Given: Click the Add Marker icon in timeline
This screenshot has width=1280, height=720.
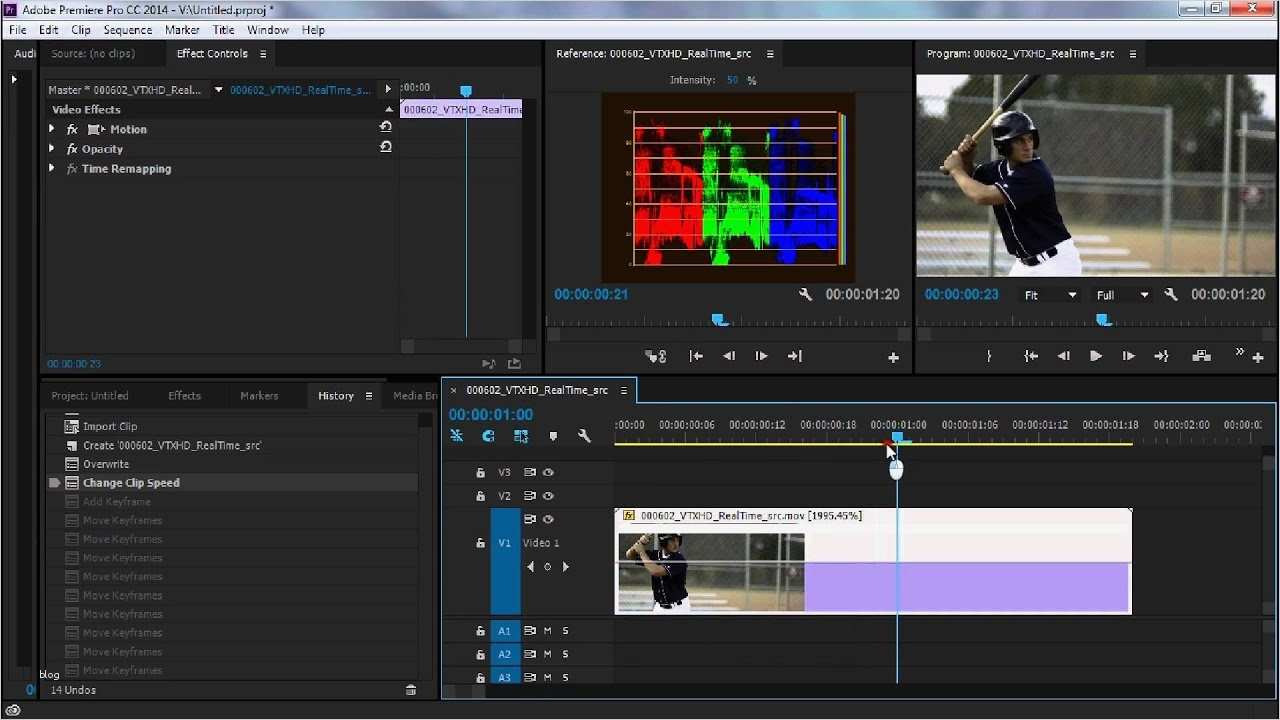Looking at the screenshot, I should click(x=553, y=436).
